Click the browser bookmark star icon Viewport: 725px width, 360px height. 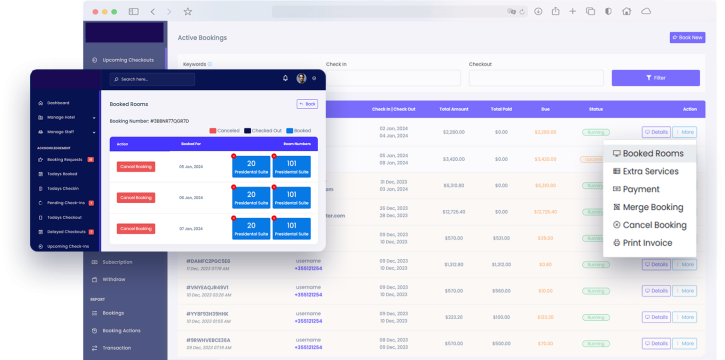187,12
